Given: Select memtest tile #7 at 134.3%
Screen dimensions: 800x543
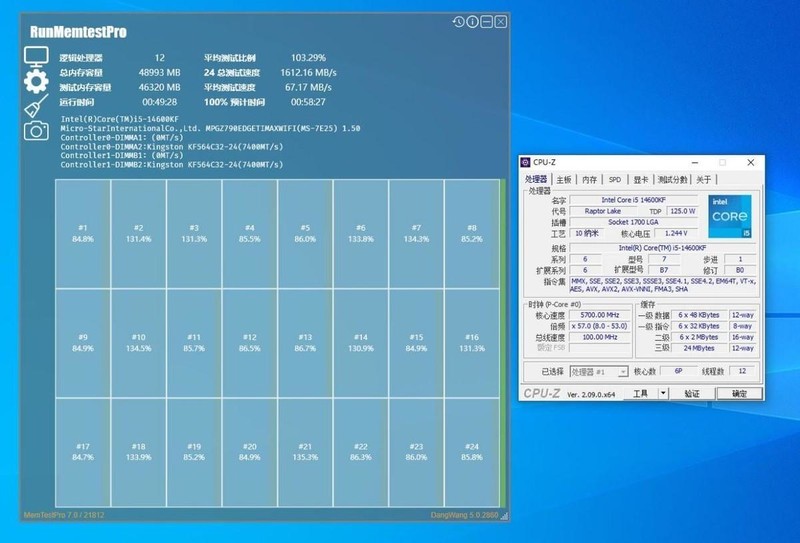Looking at the screenshot, I should 416,234.
